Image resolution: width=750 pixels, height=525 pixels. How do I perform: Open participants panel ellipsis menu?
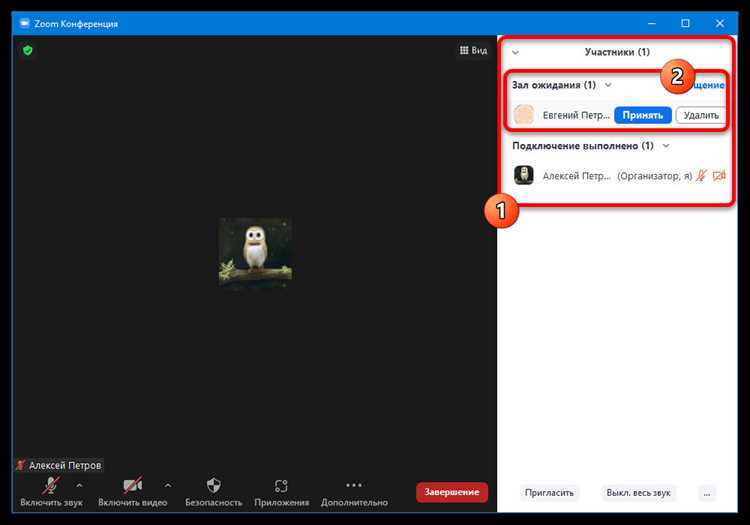707,493
